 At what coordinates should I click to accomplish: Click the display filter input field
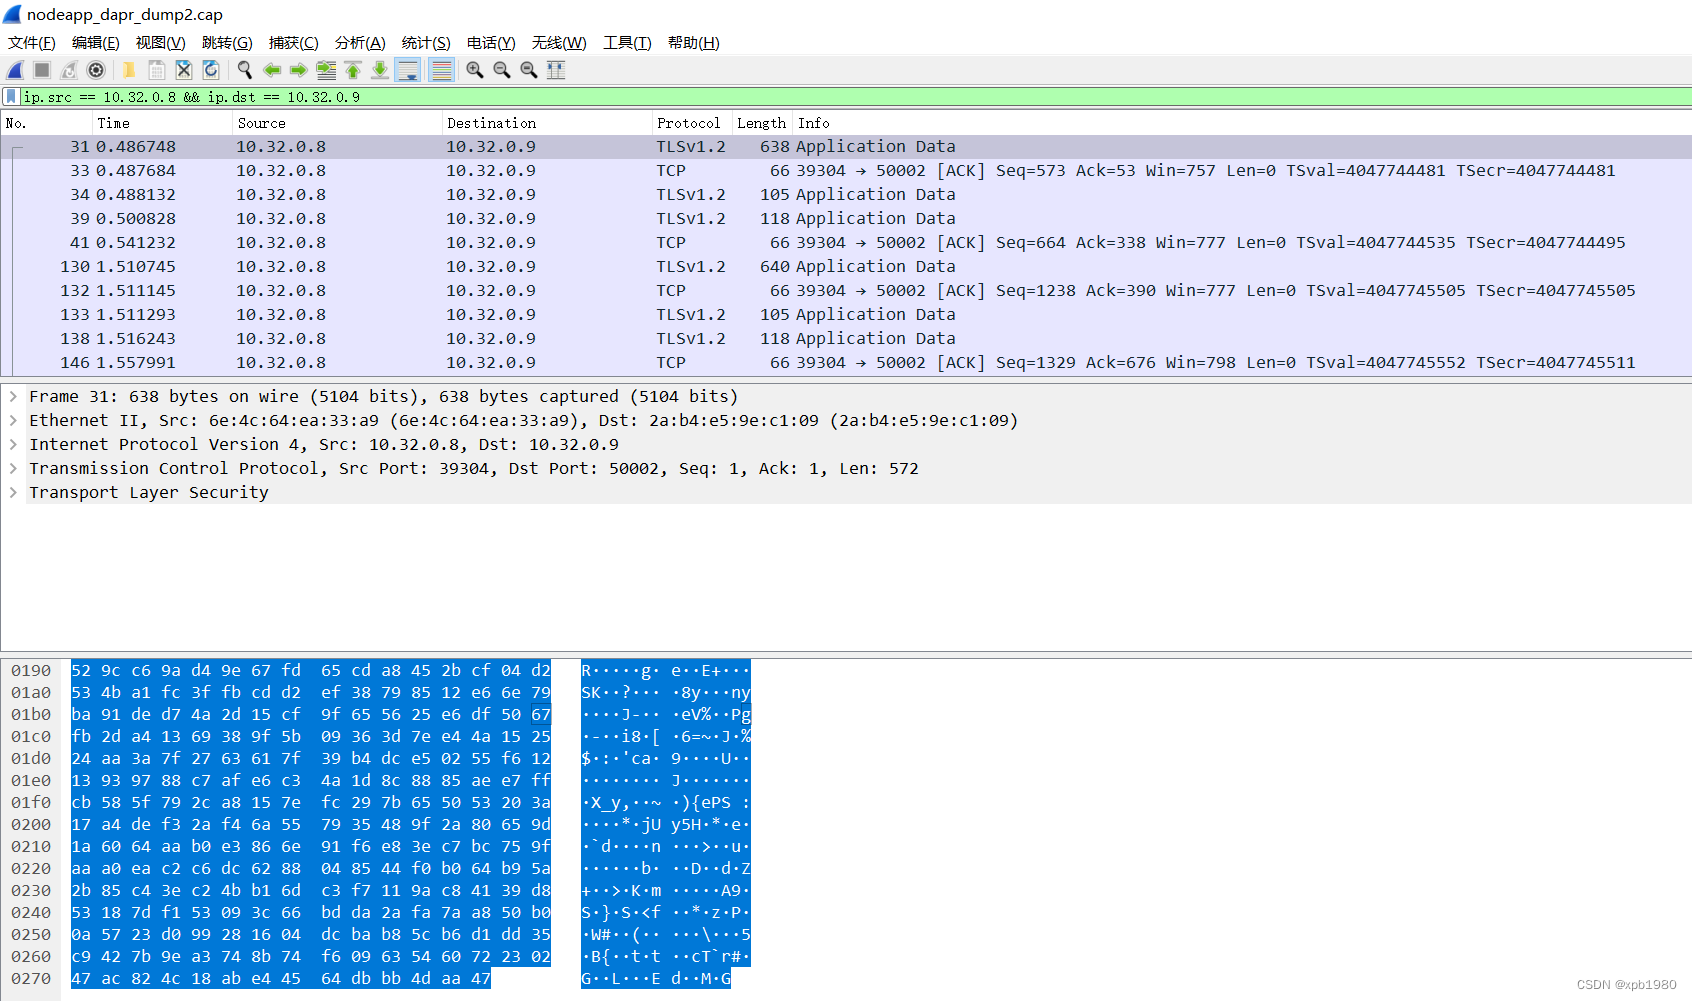pyautogui.click(x=855, y=97)
